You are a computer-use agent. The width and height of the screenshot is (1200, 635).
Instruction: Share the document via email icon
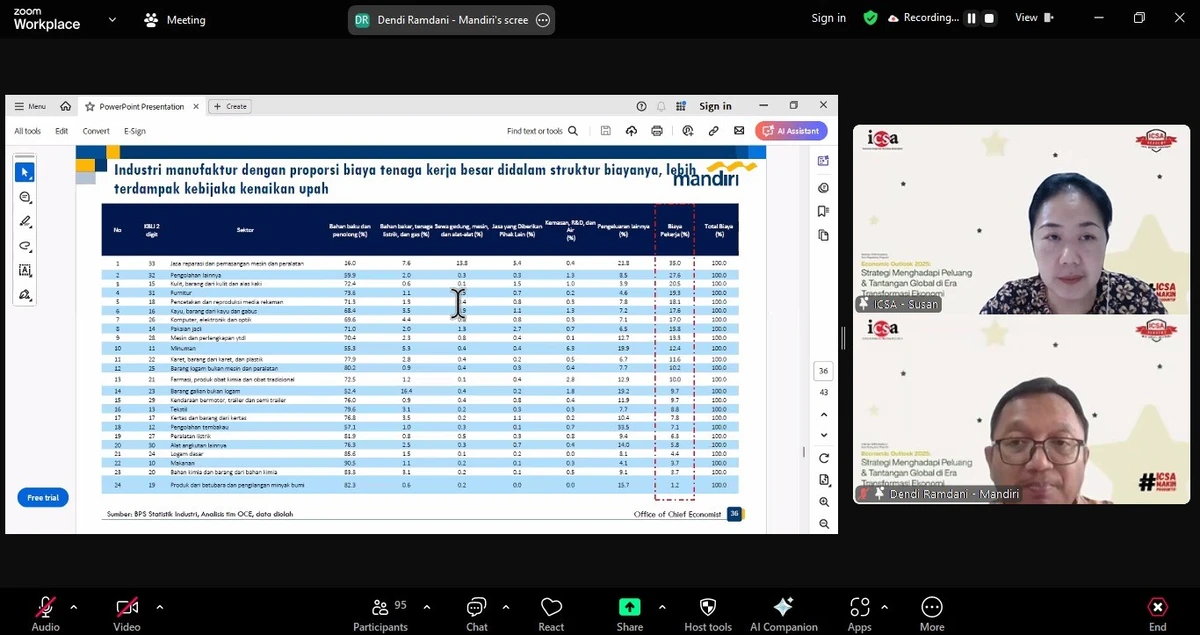[738, 131]
